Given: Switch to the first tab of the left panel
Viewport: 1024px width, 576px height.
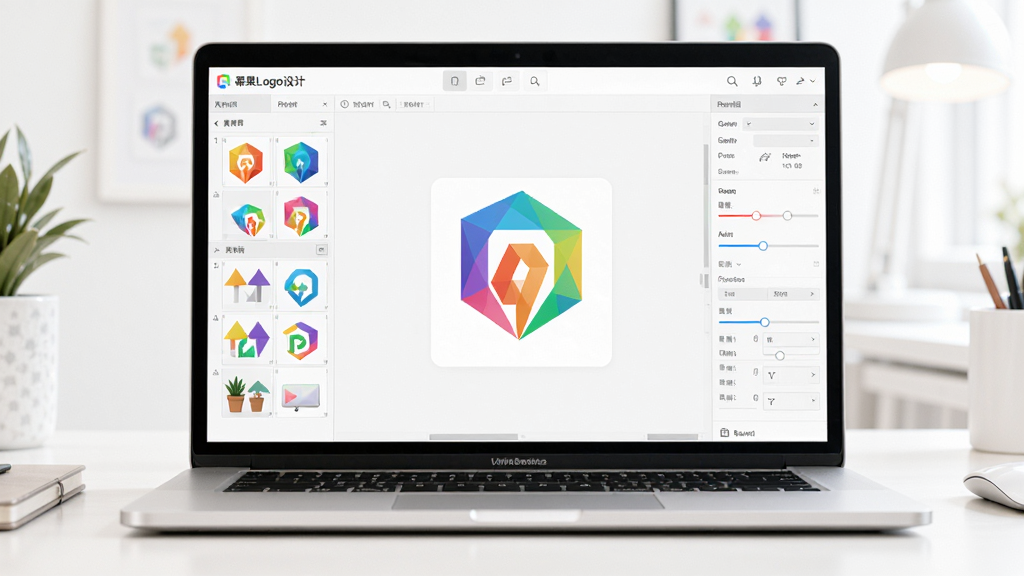Looking at the screenshot, I should pyautogui.click(x=238, y=104).
